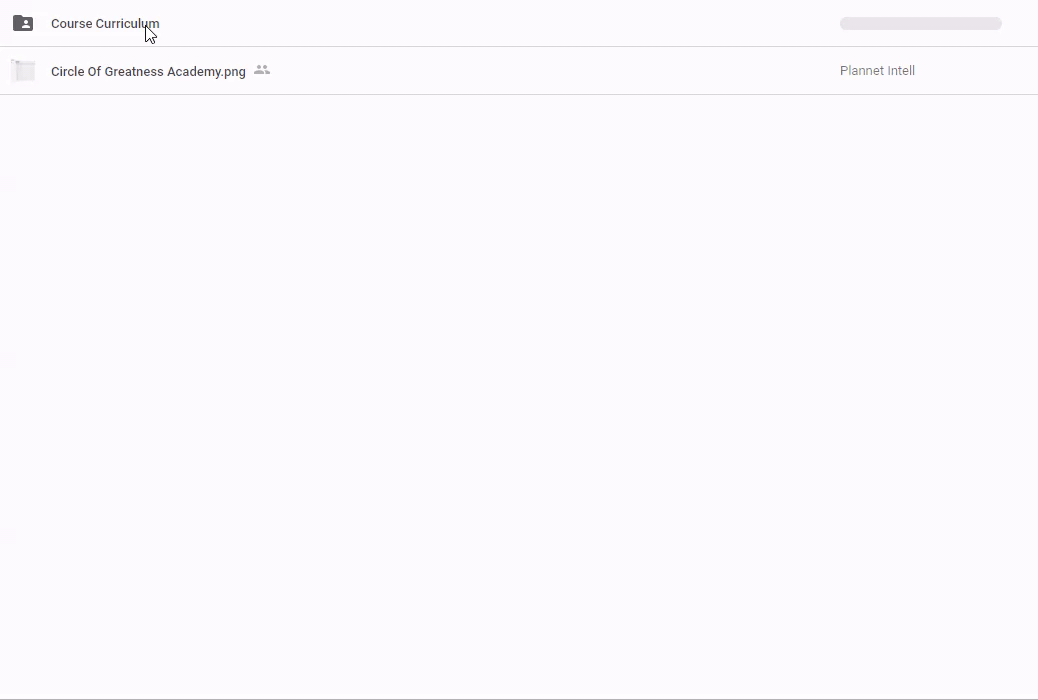Select Circle Of Greatness Academy.png file name
Image resolution: width=1038 pixels, height=700 pixels.
(148, 71)
